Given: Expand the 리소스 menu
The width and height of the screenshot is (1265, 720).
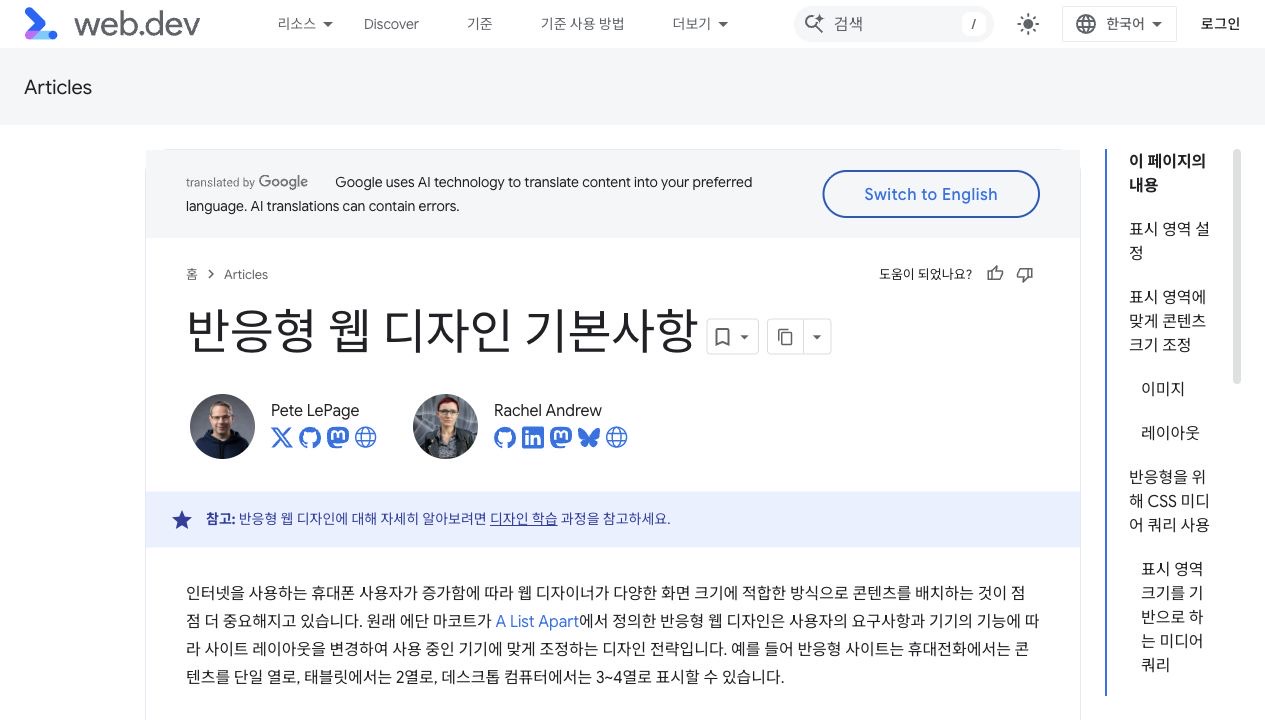Looking at the screenshot, I should click(x=305, y=24).
